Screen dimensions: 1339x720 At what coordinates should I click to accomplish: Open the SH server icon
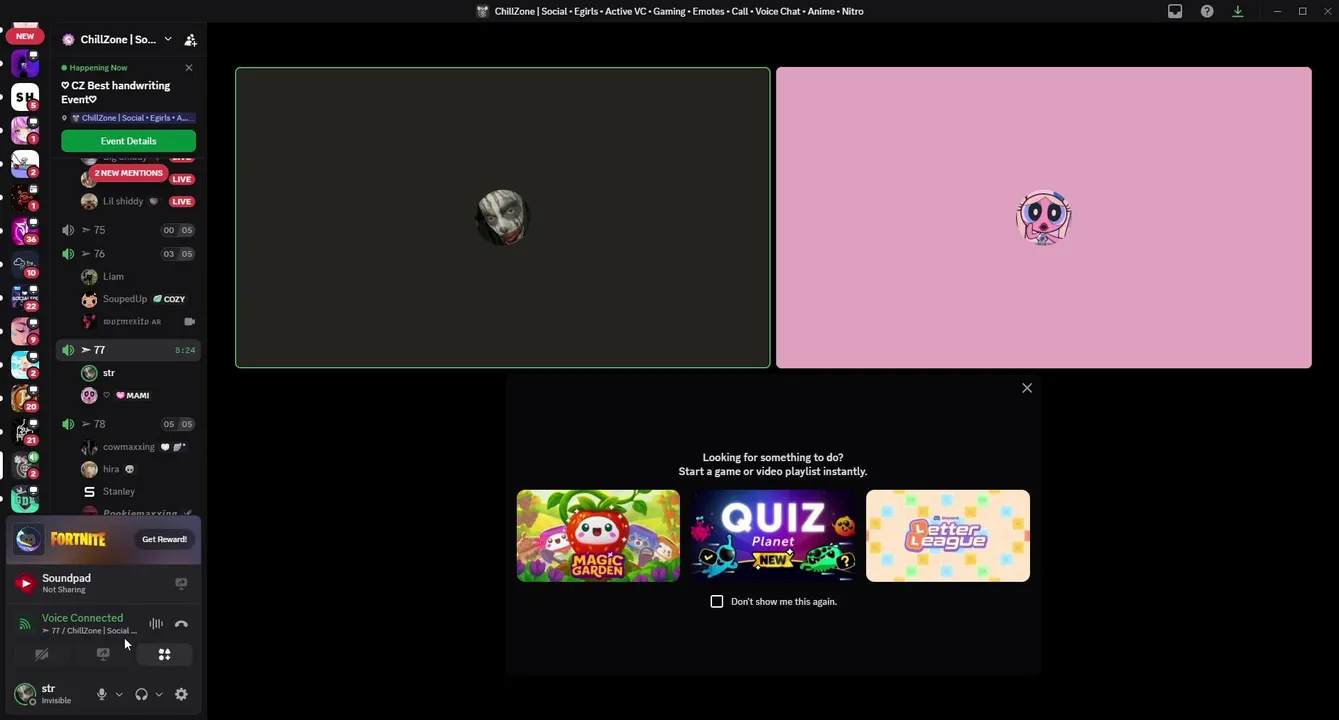tap(25, 97)
